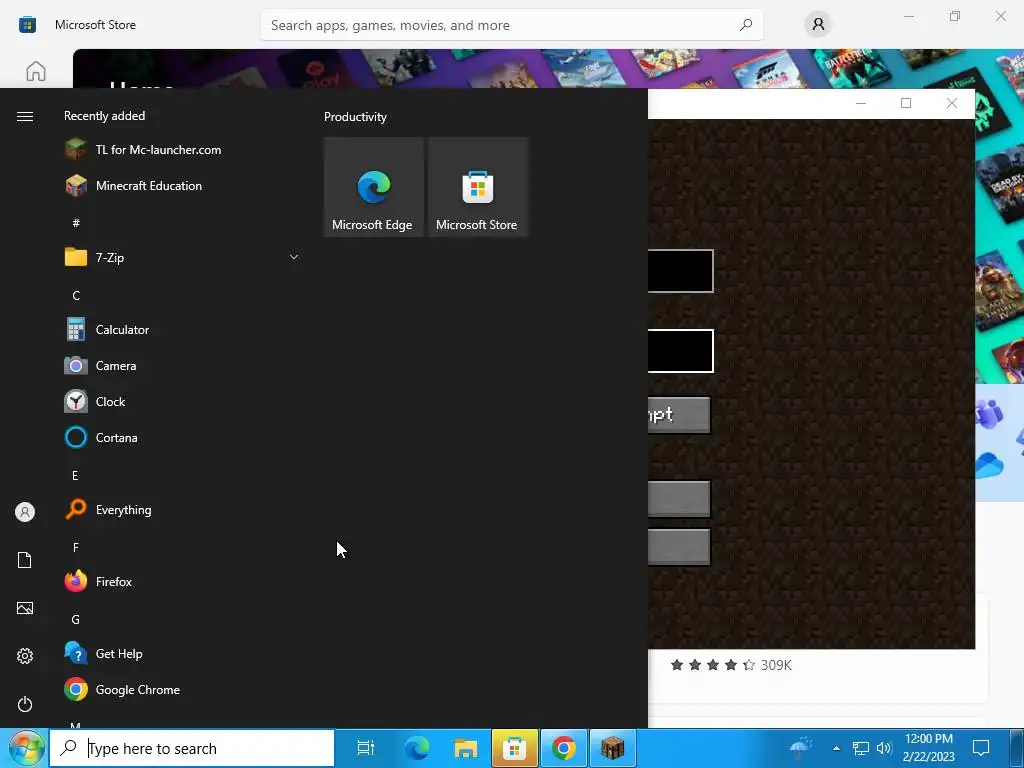Screen dimensions: 1024x768
Task: Go to Store Home tab
Action: [36, 71]
